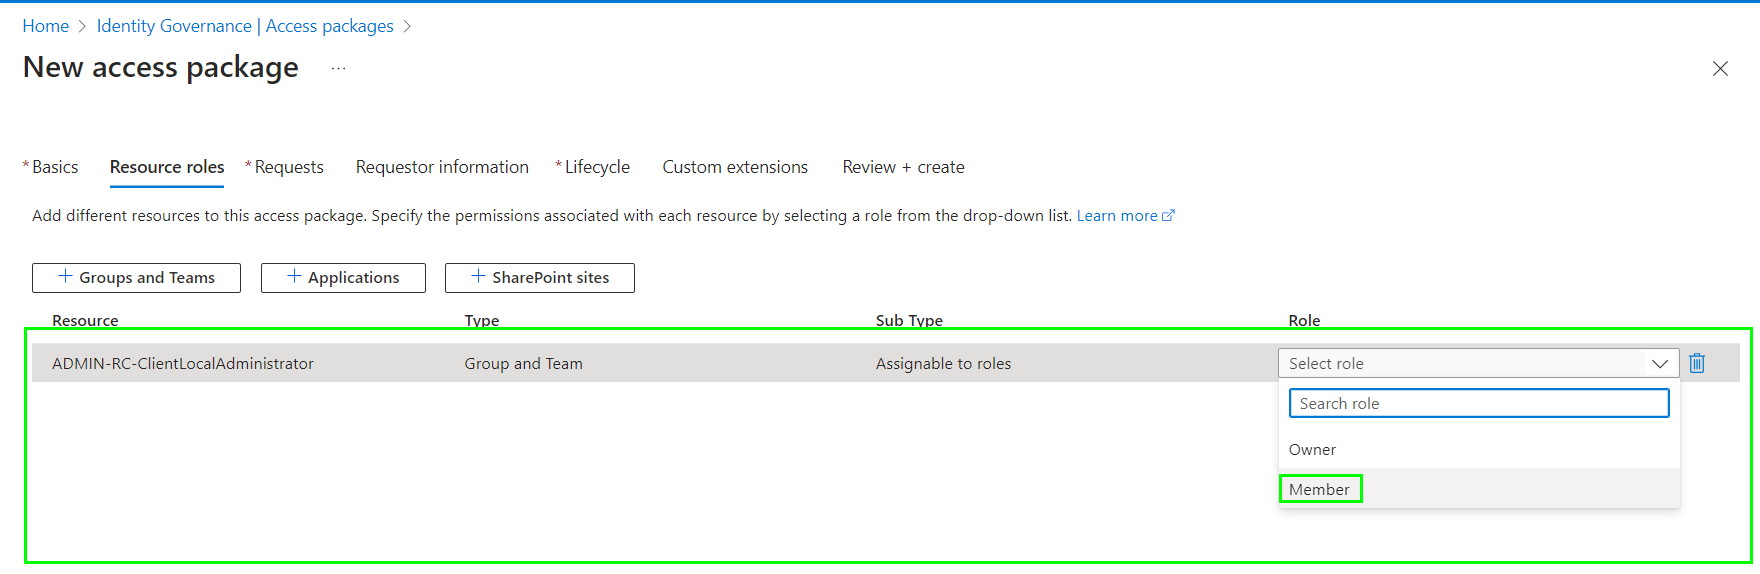Screen dimensions: 1760x574
Task: Choose Member from the role list
Action: [1319, 489]
